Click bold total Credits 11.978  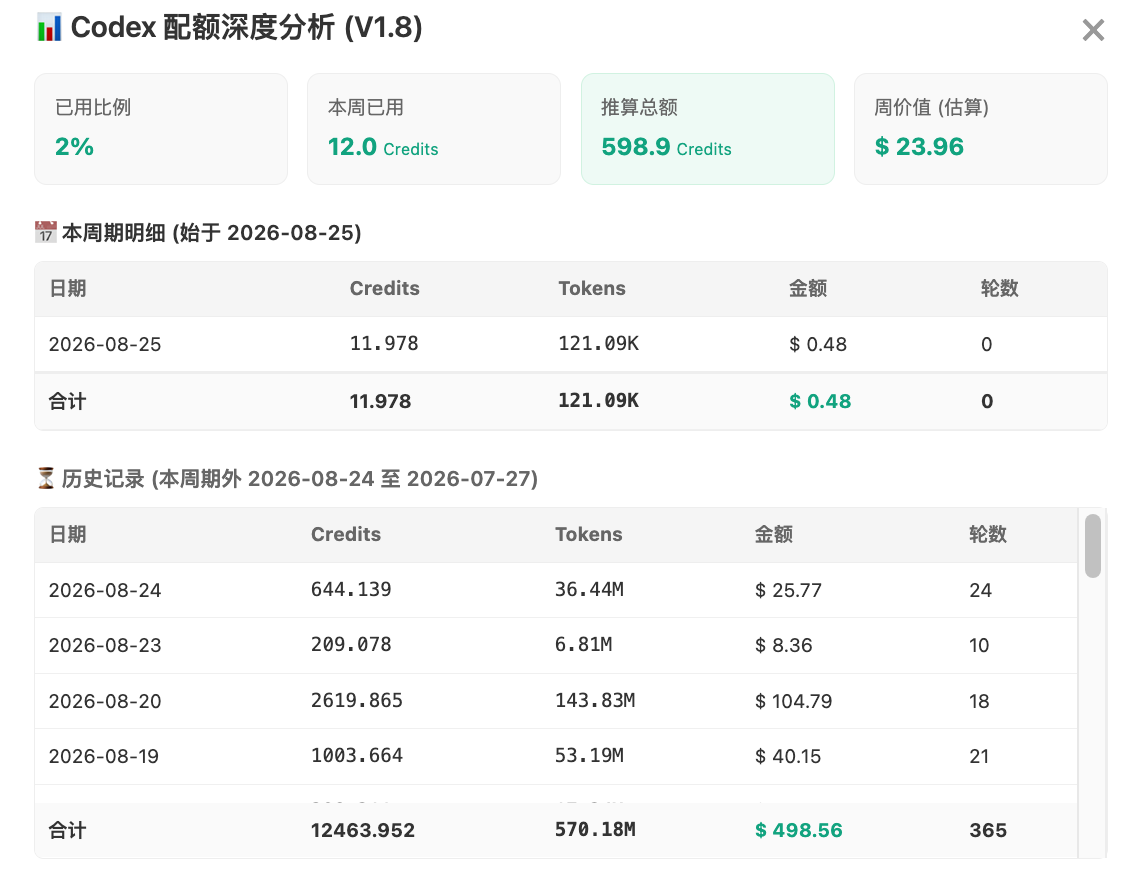381,401
